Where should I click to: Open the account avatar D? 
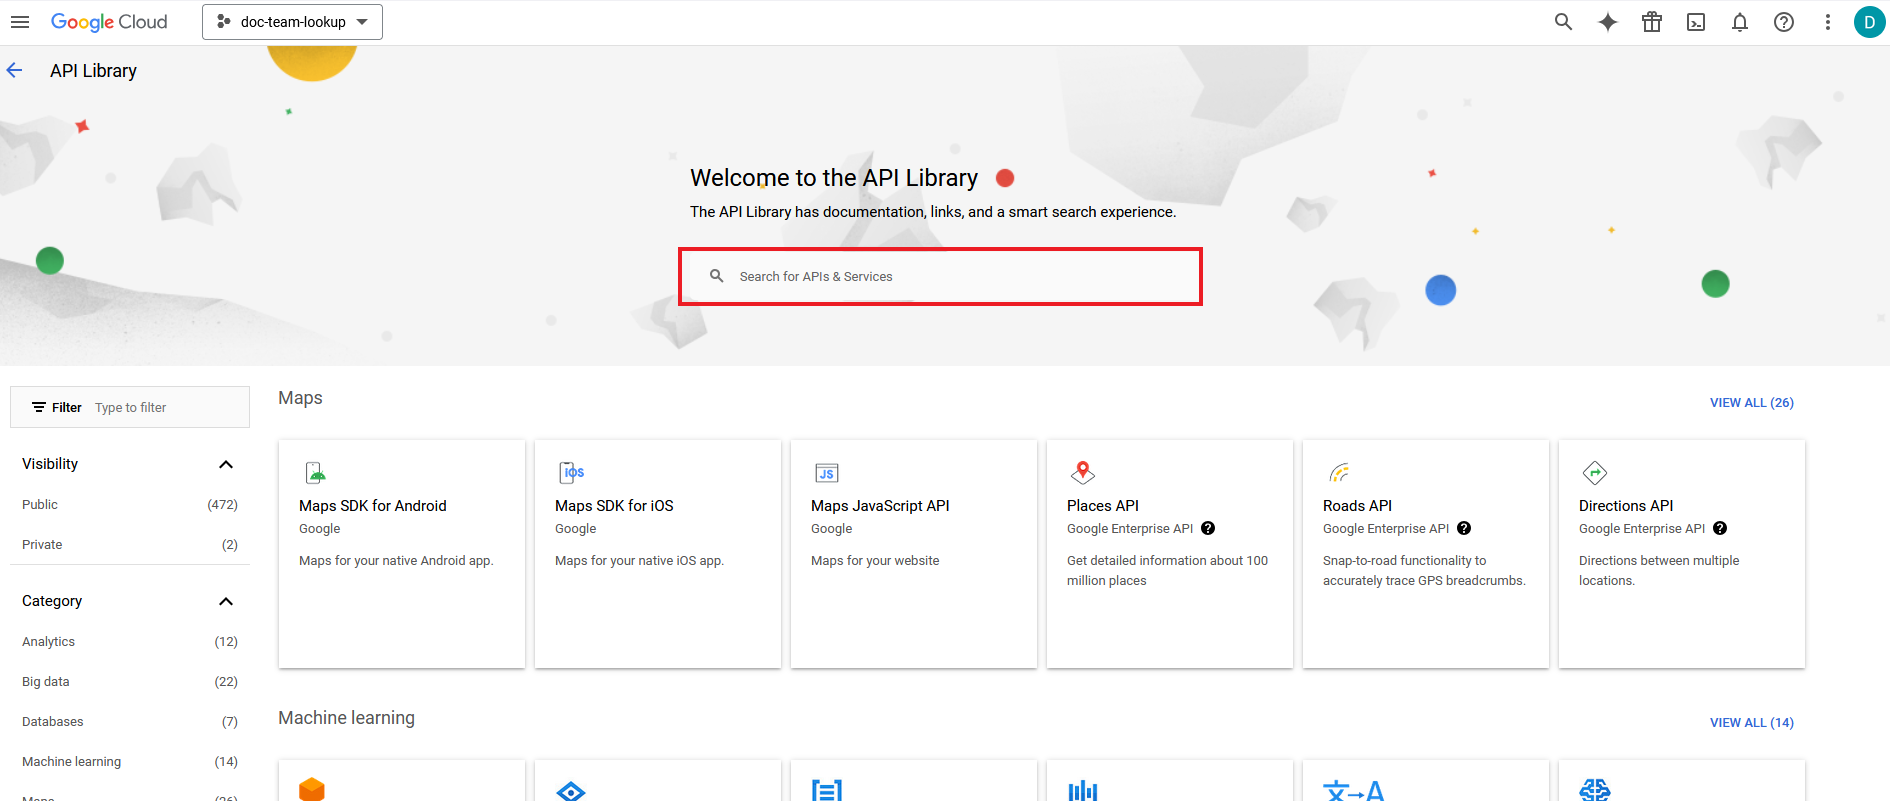(1868, 22)
